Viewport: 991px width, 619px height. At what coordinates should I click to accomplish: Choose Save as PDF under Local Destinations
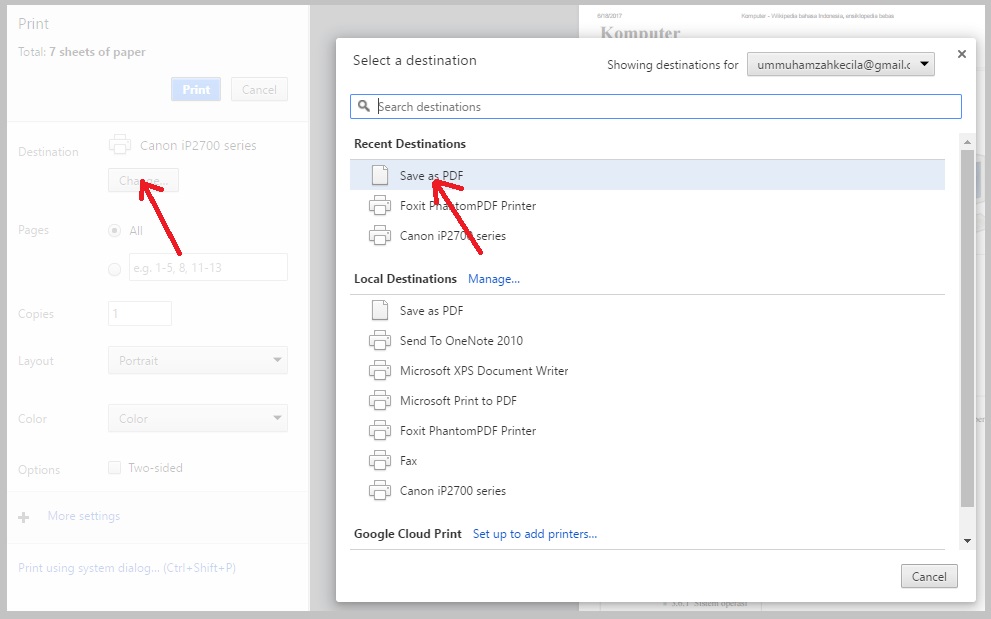coord(431,311)
